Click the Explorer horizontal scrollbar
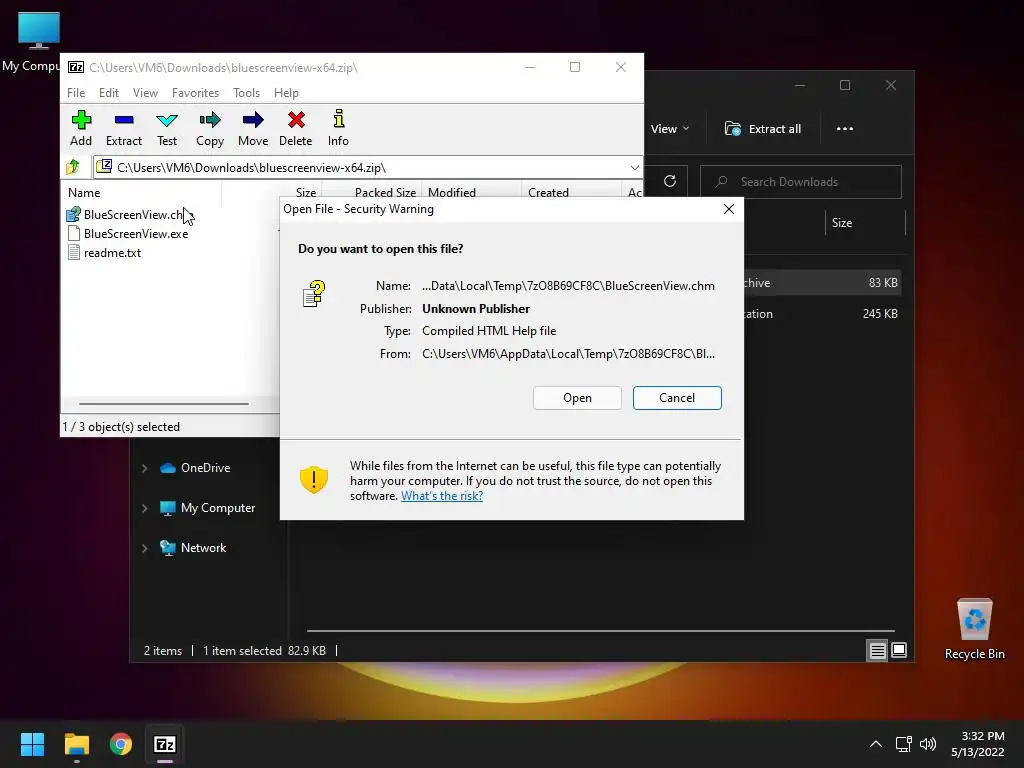Screen dimensions: 1024x768 click(x=600, y=631)
